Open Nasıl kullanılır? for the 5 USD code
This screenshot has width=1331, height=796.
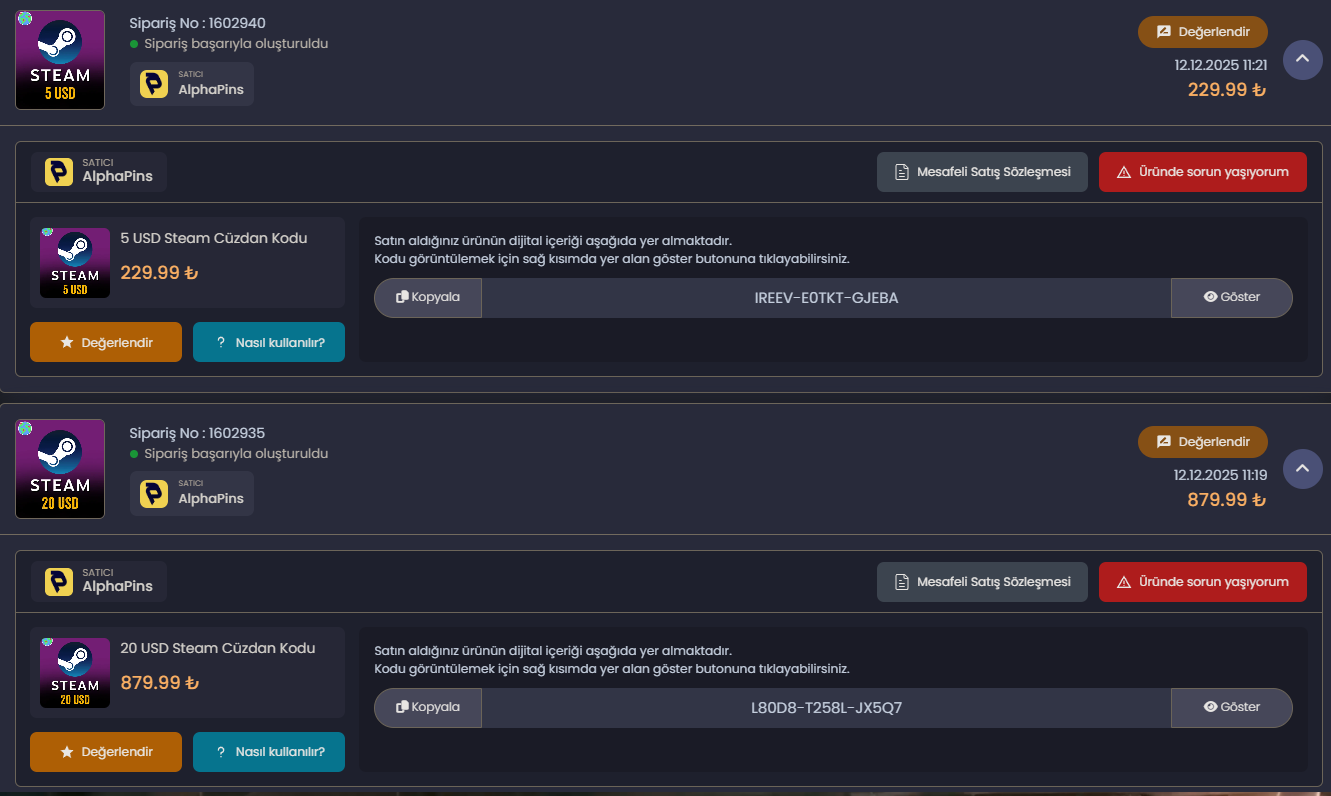coord(269,342)
